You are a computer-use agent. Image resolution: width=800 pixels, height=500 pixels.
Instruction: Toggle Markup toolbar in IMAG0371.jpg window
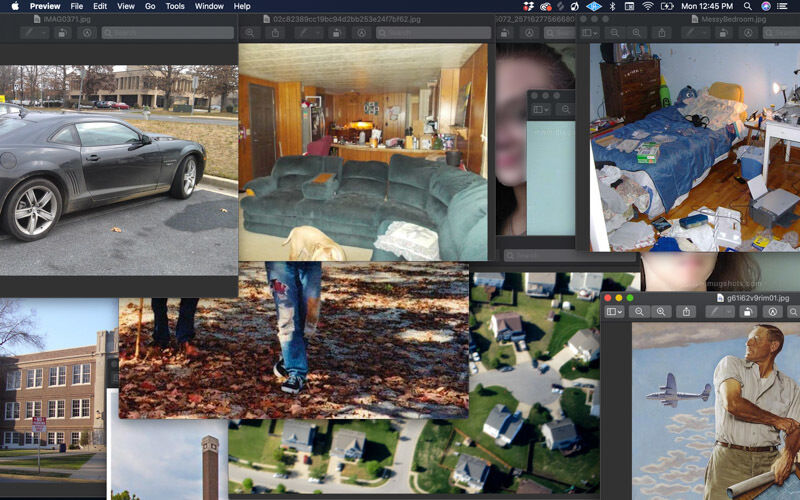pos(86,33)
